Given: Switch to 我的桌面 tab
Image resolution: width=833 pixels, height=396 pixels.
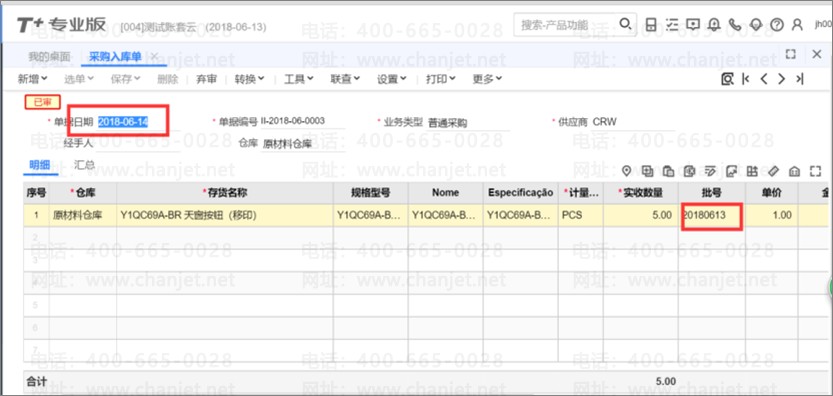Looking at the screenshot, I should (49, 56).
